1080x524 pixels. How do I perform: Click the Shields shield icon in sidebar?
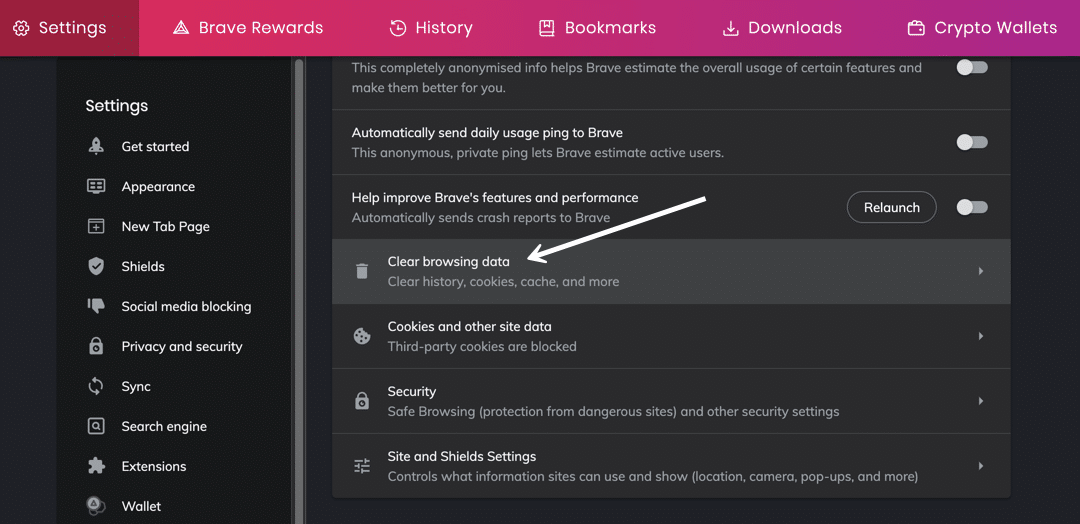click(x=96, y=266)
